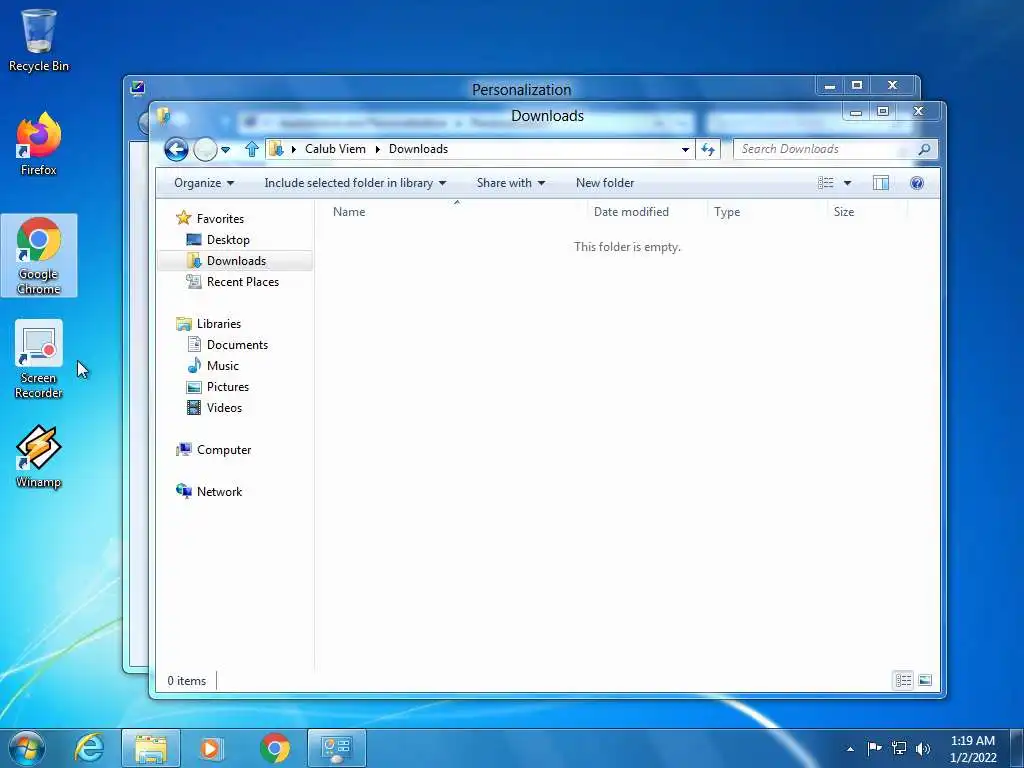The width and height of the screenshot is (1024, 768).
Task: Open Action Center flag icon
Action: 874,748
